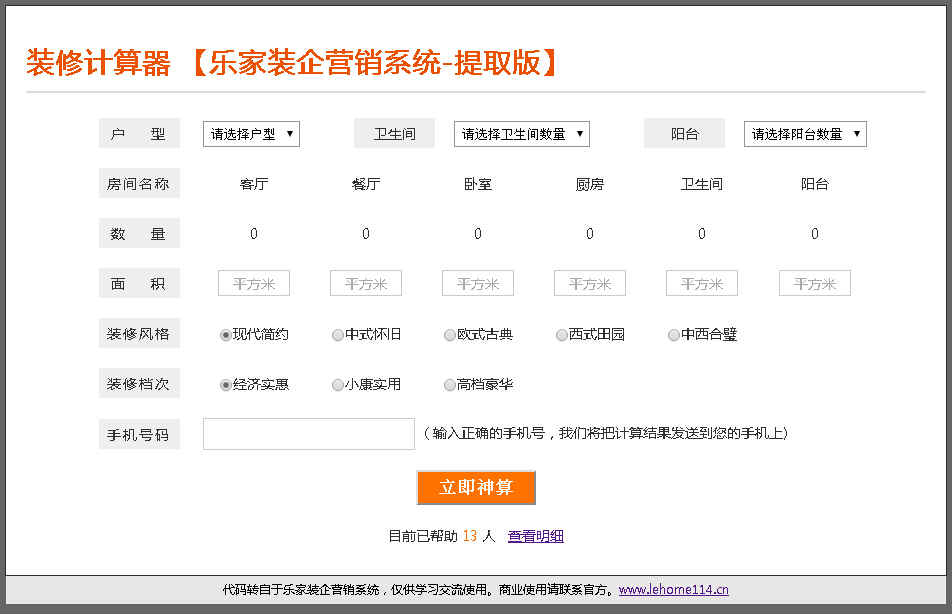
Task: Select 小康实用 decoration grade
Action: point(338,385)
